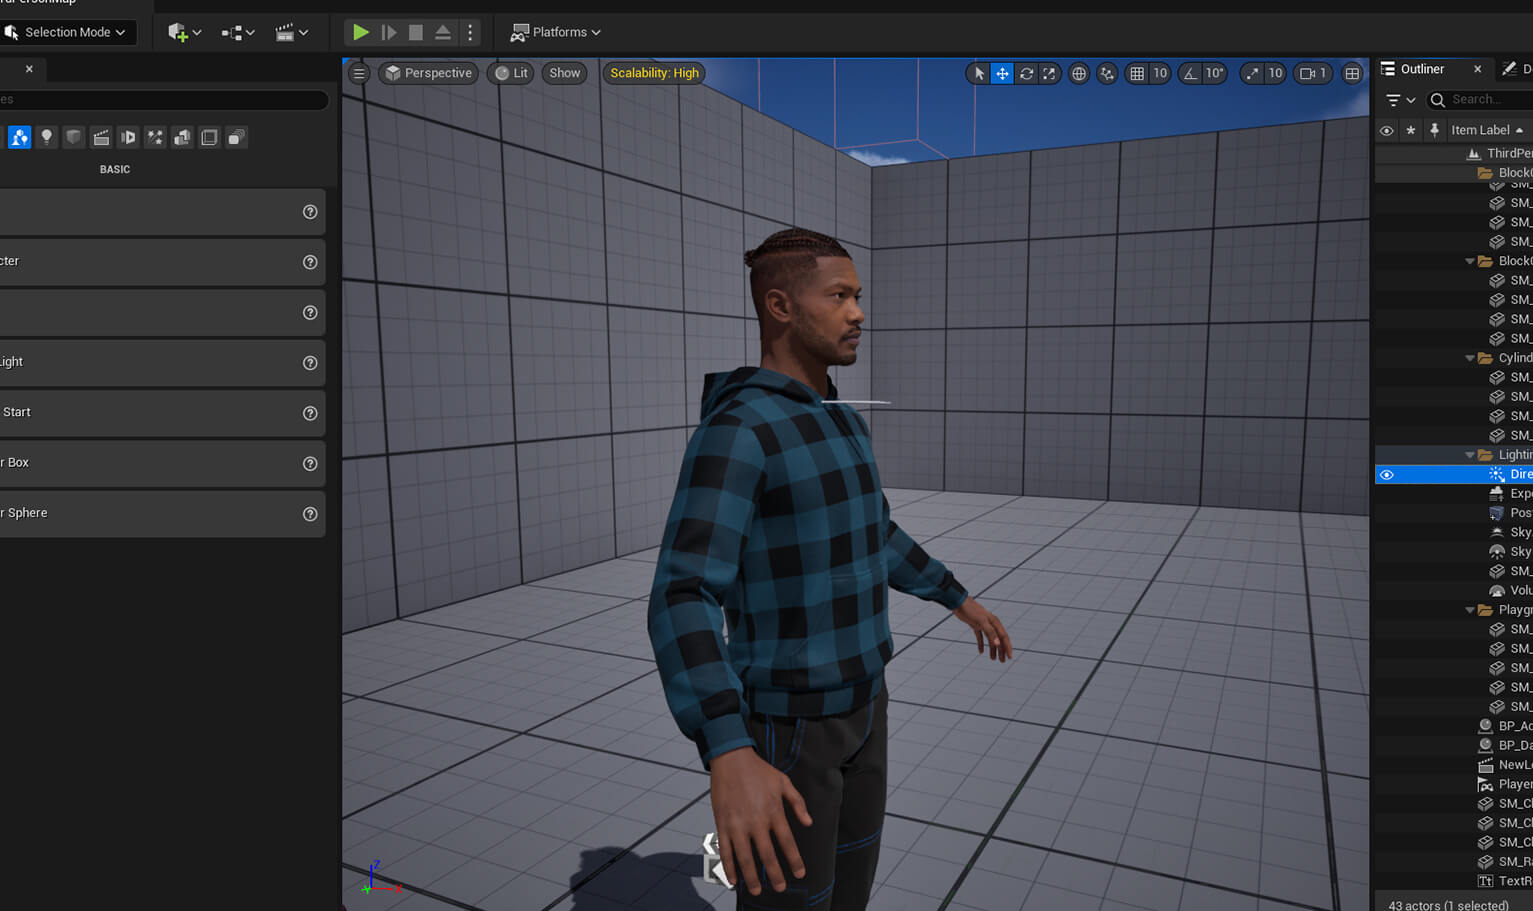Activate the scale transform tool
The height and width of the screenshot is (911, 1533).
1049,73
